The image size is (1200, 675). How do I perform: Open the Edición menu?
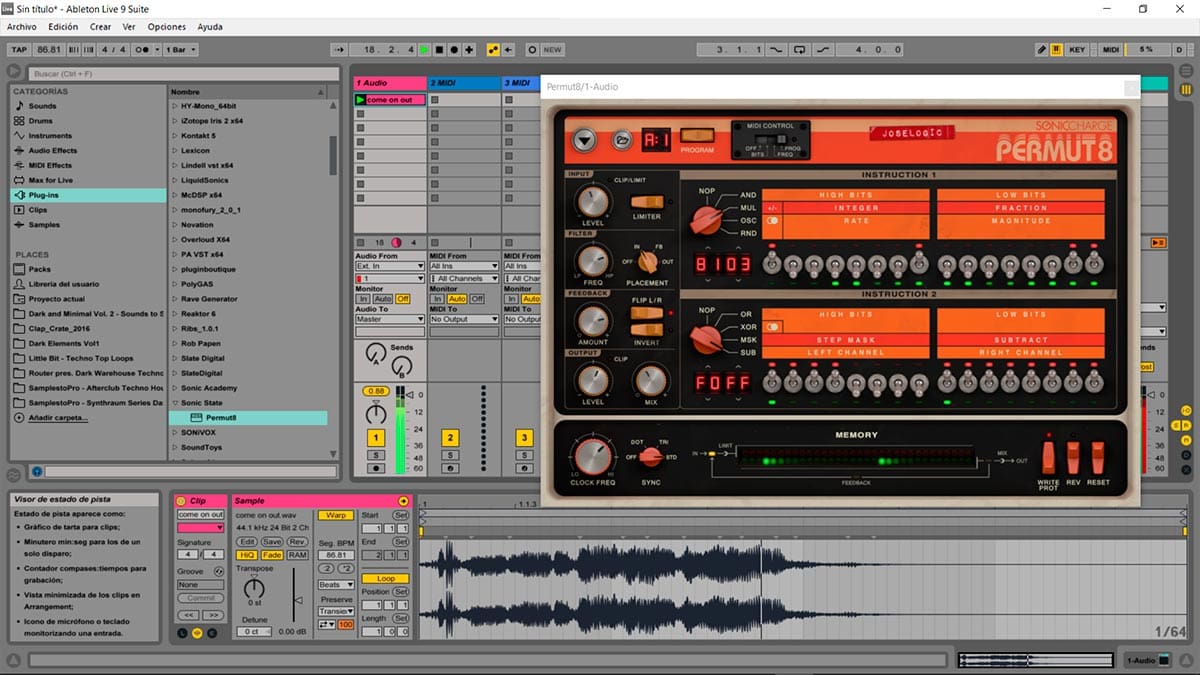tap(63, 27)
